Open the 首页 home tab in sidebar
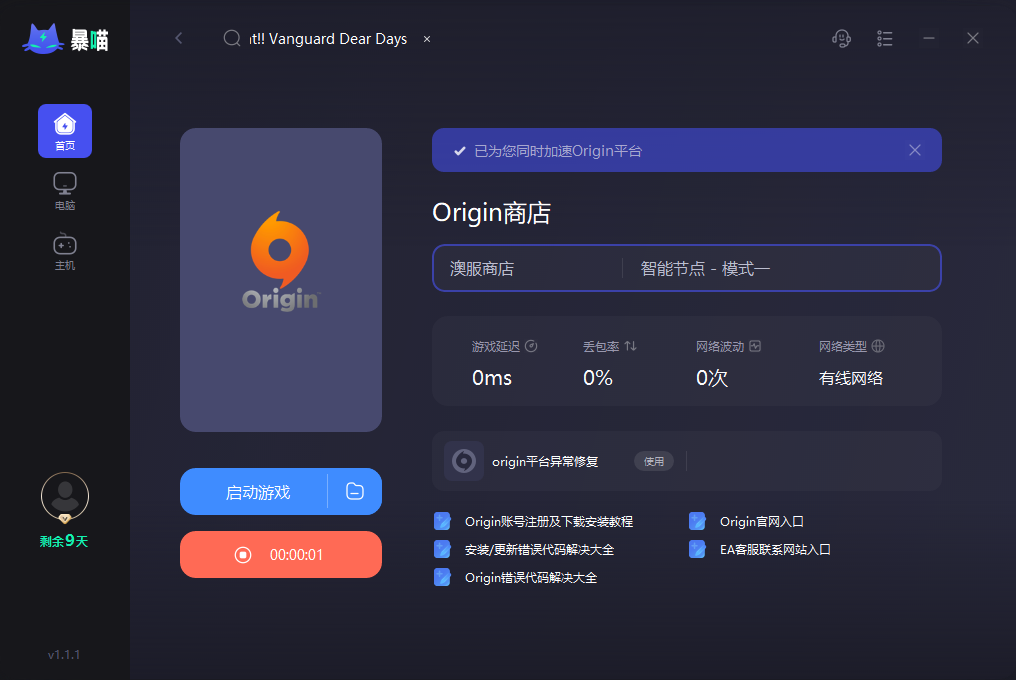1016x680 pixels. pyautogui.click(x=65, y=131)
